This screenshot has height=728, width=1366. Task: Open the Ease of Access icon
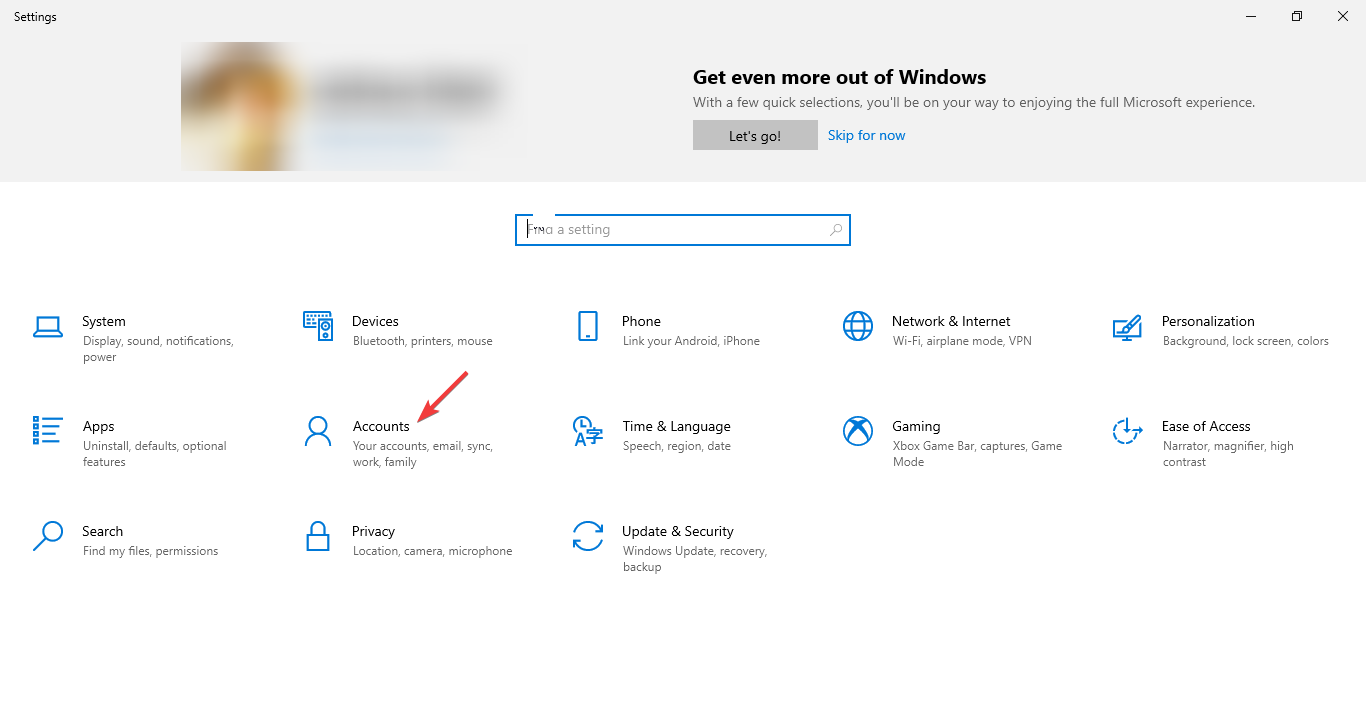[x=1127, y=431]
